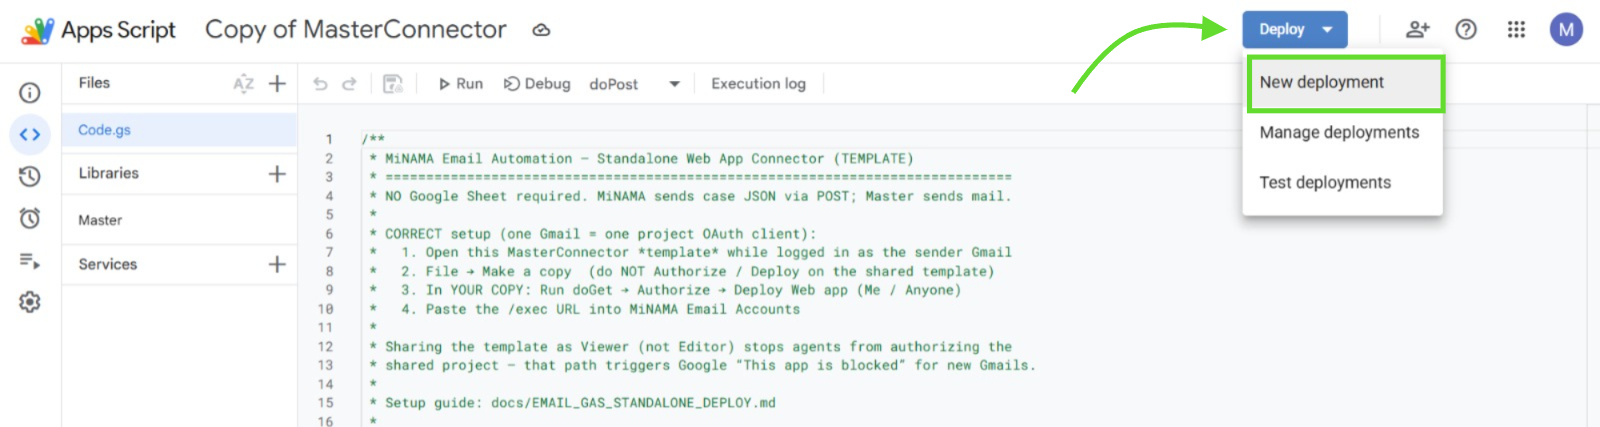Sort files alphabetically with AZ icon
This screenshot has height=427, width=1600.
pos(243,84)
